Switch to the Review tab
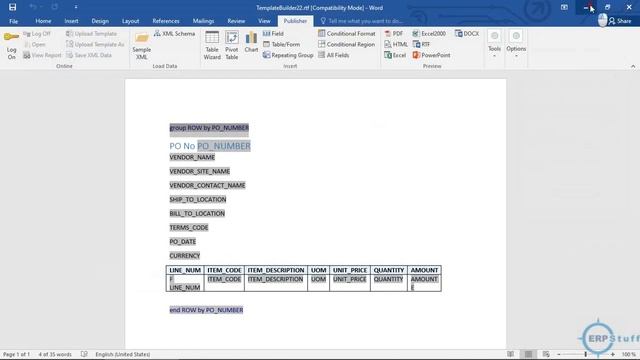The image size is (640, 360). (236, 21)
